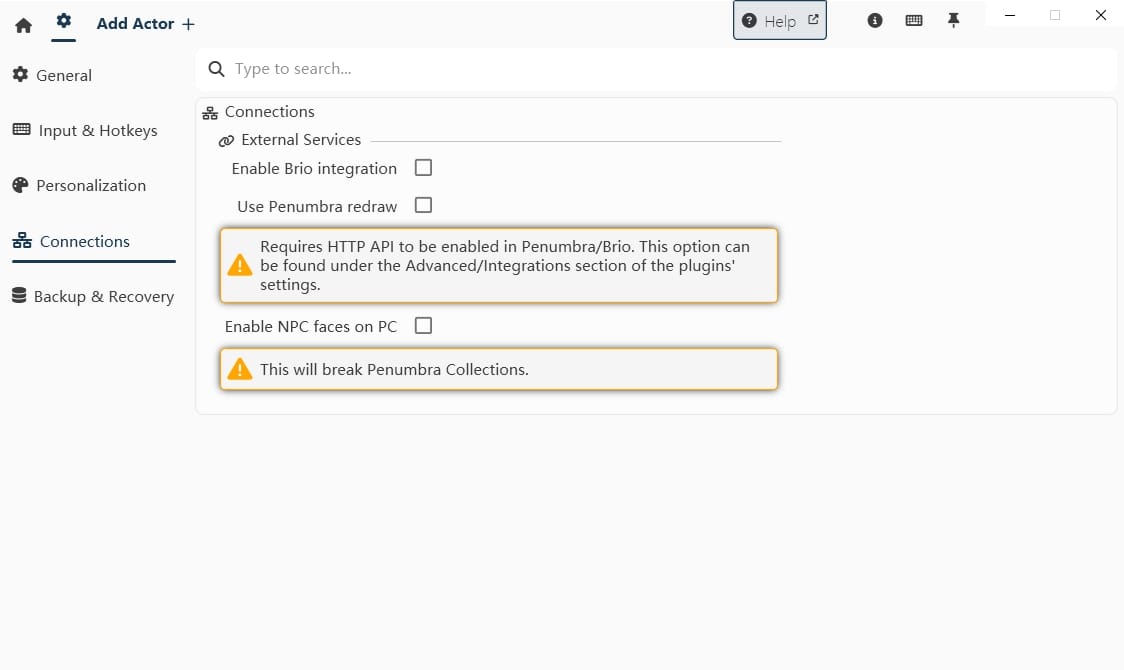Open the keyboard shortcuts icon
1124x670 pixels.
pos(913,20)
